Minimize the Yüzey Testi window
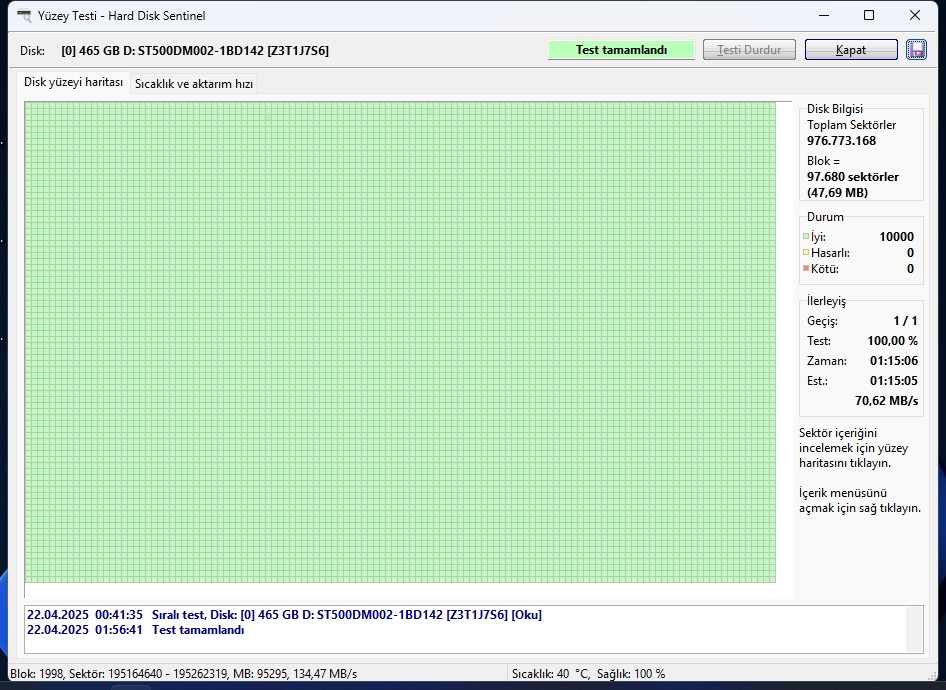 [824, 15]
